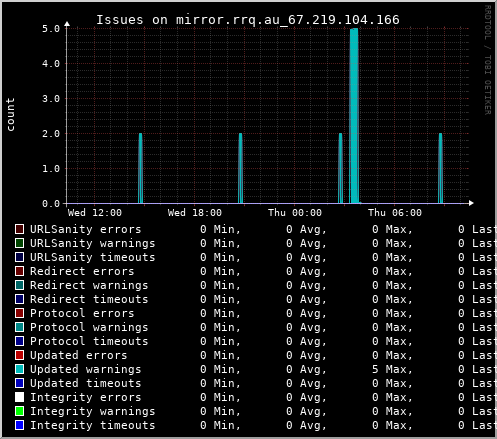The image size is (497, 439).
Task: Click the Protocol warnings teal swatch
Action: click(x=20, y=327)
